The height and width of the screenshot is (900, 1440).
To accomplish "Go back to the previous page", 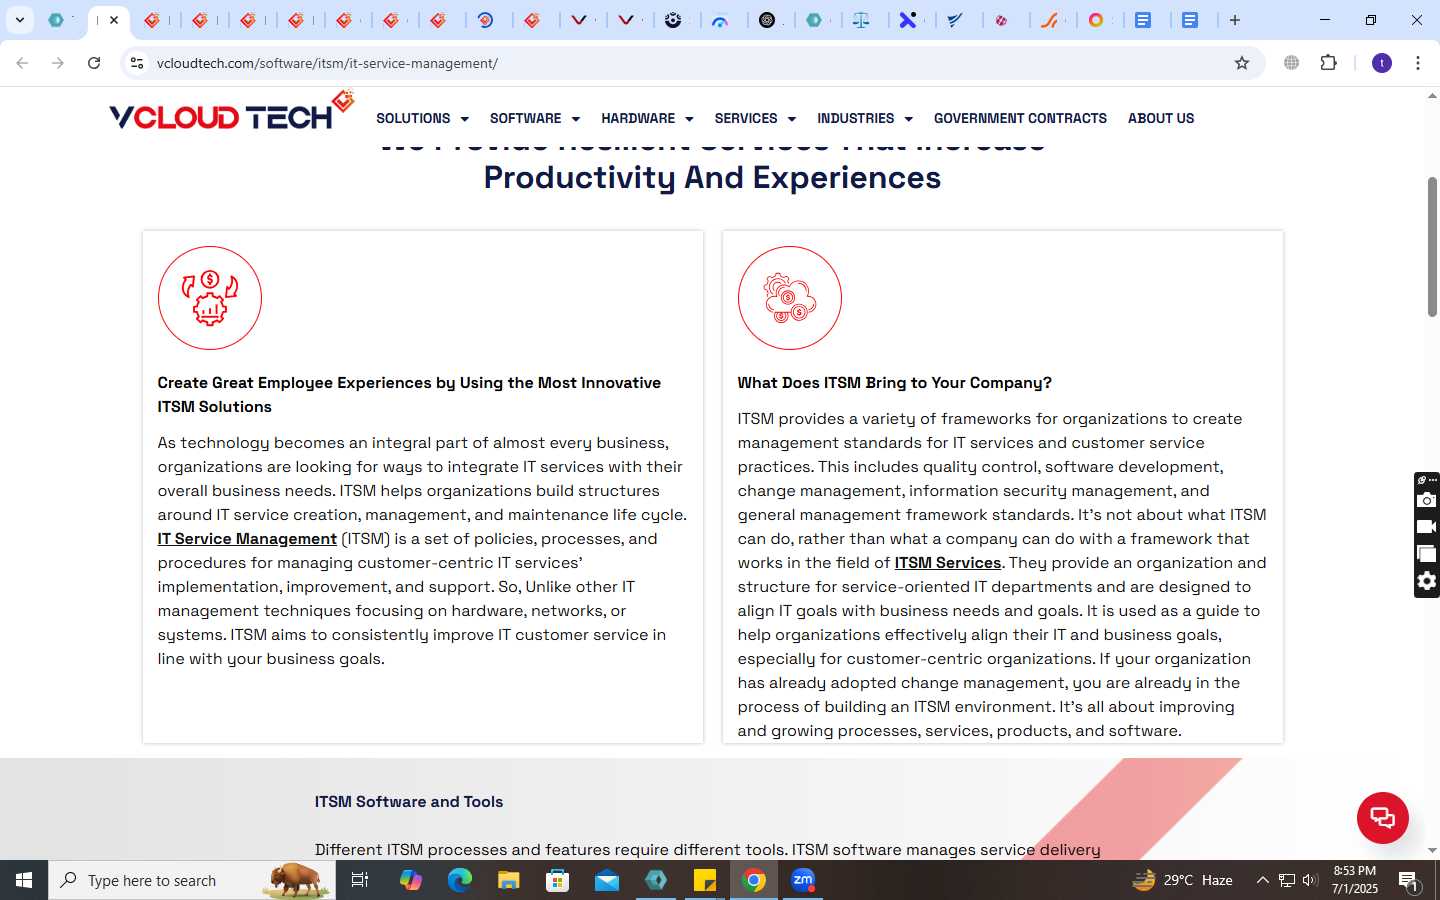I will 22,63.
